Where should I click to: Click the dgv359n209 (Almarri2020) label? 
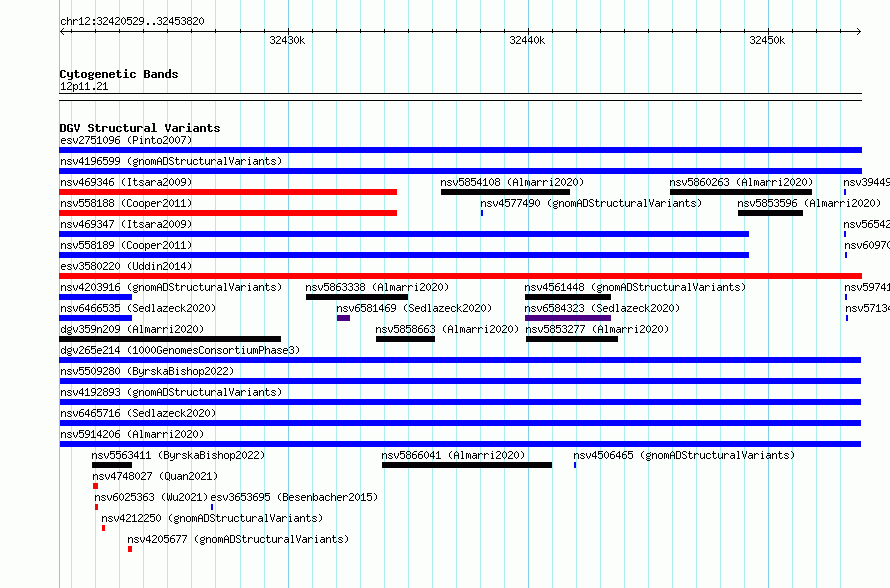(x=132, y=329)
